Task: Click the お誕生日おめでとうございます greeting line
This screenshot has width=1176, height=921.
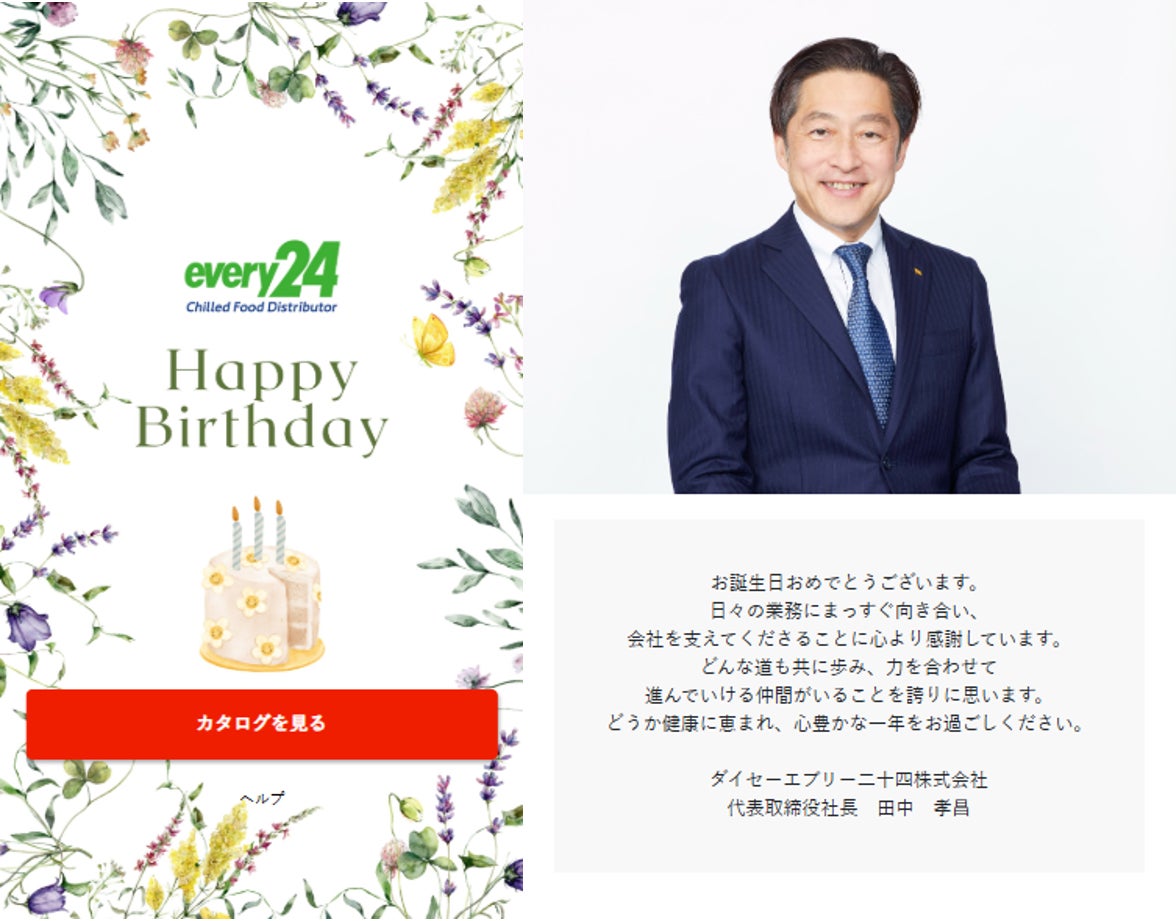Action: coord(845,582)
